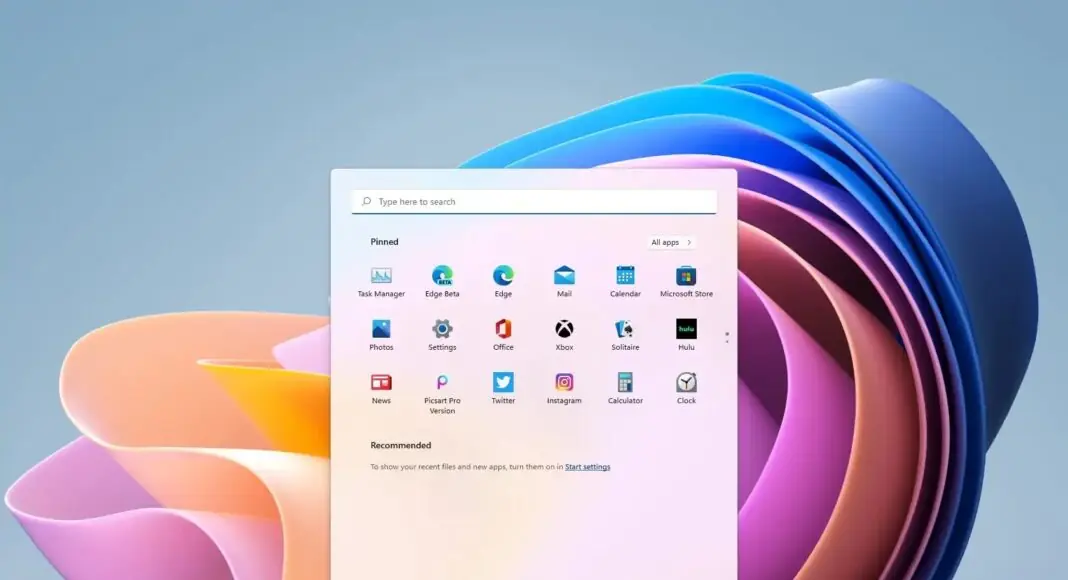Click the Start settings link
1068x580 pixels.
587,467
